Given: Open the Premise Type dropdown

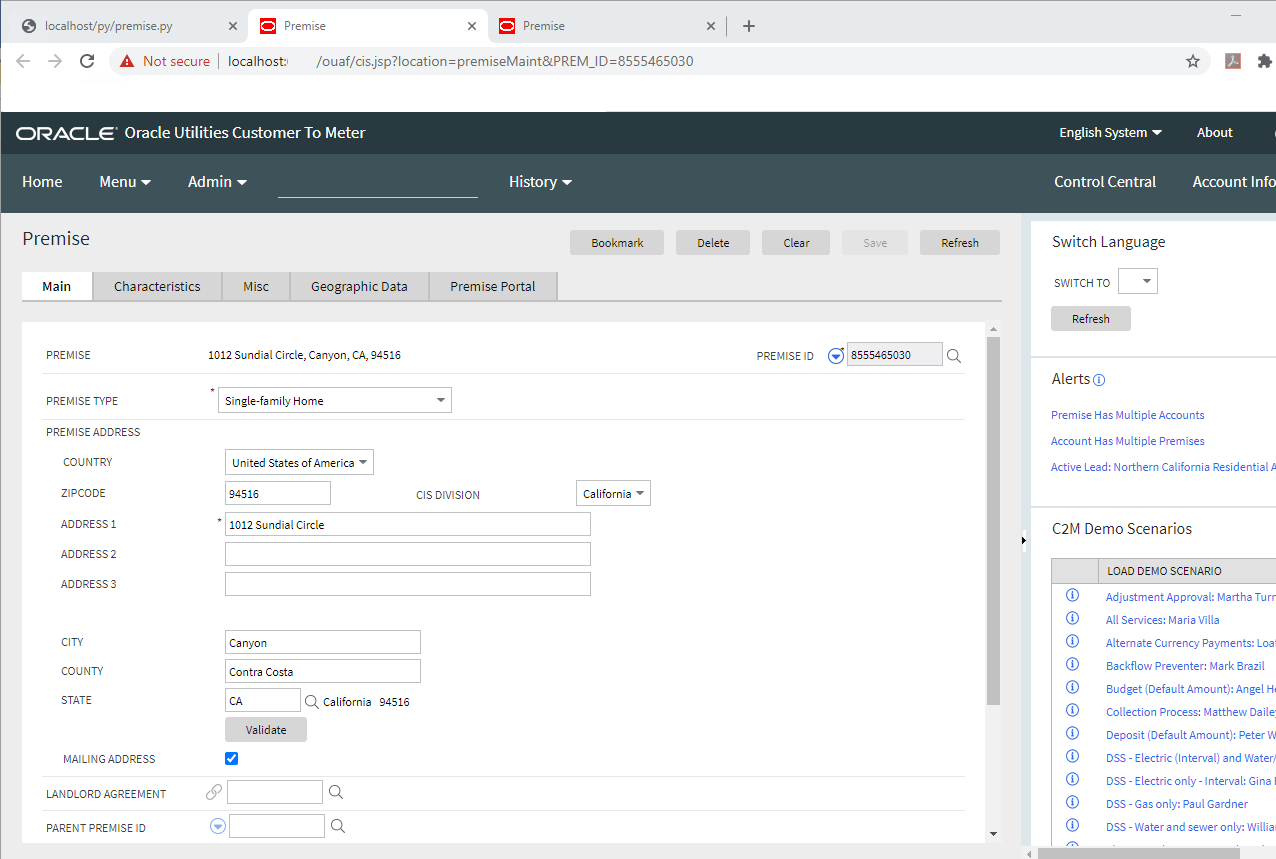Looking at the screenshot, I should (x=335, y=401).
